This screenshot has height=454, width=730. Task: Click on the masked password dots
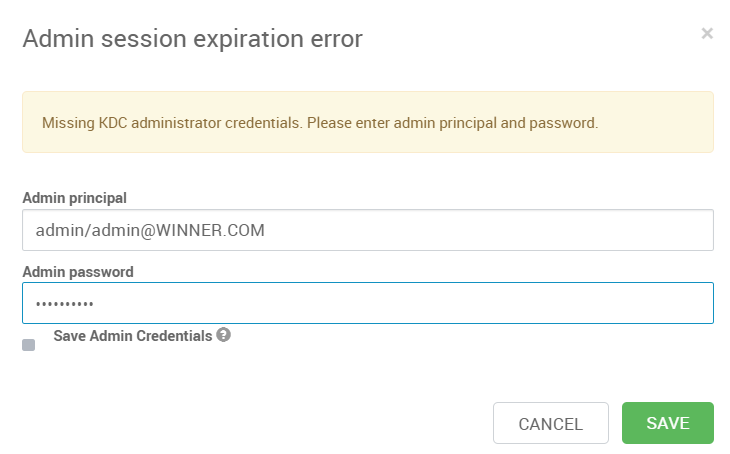65,305
